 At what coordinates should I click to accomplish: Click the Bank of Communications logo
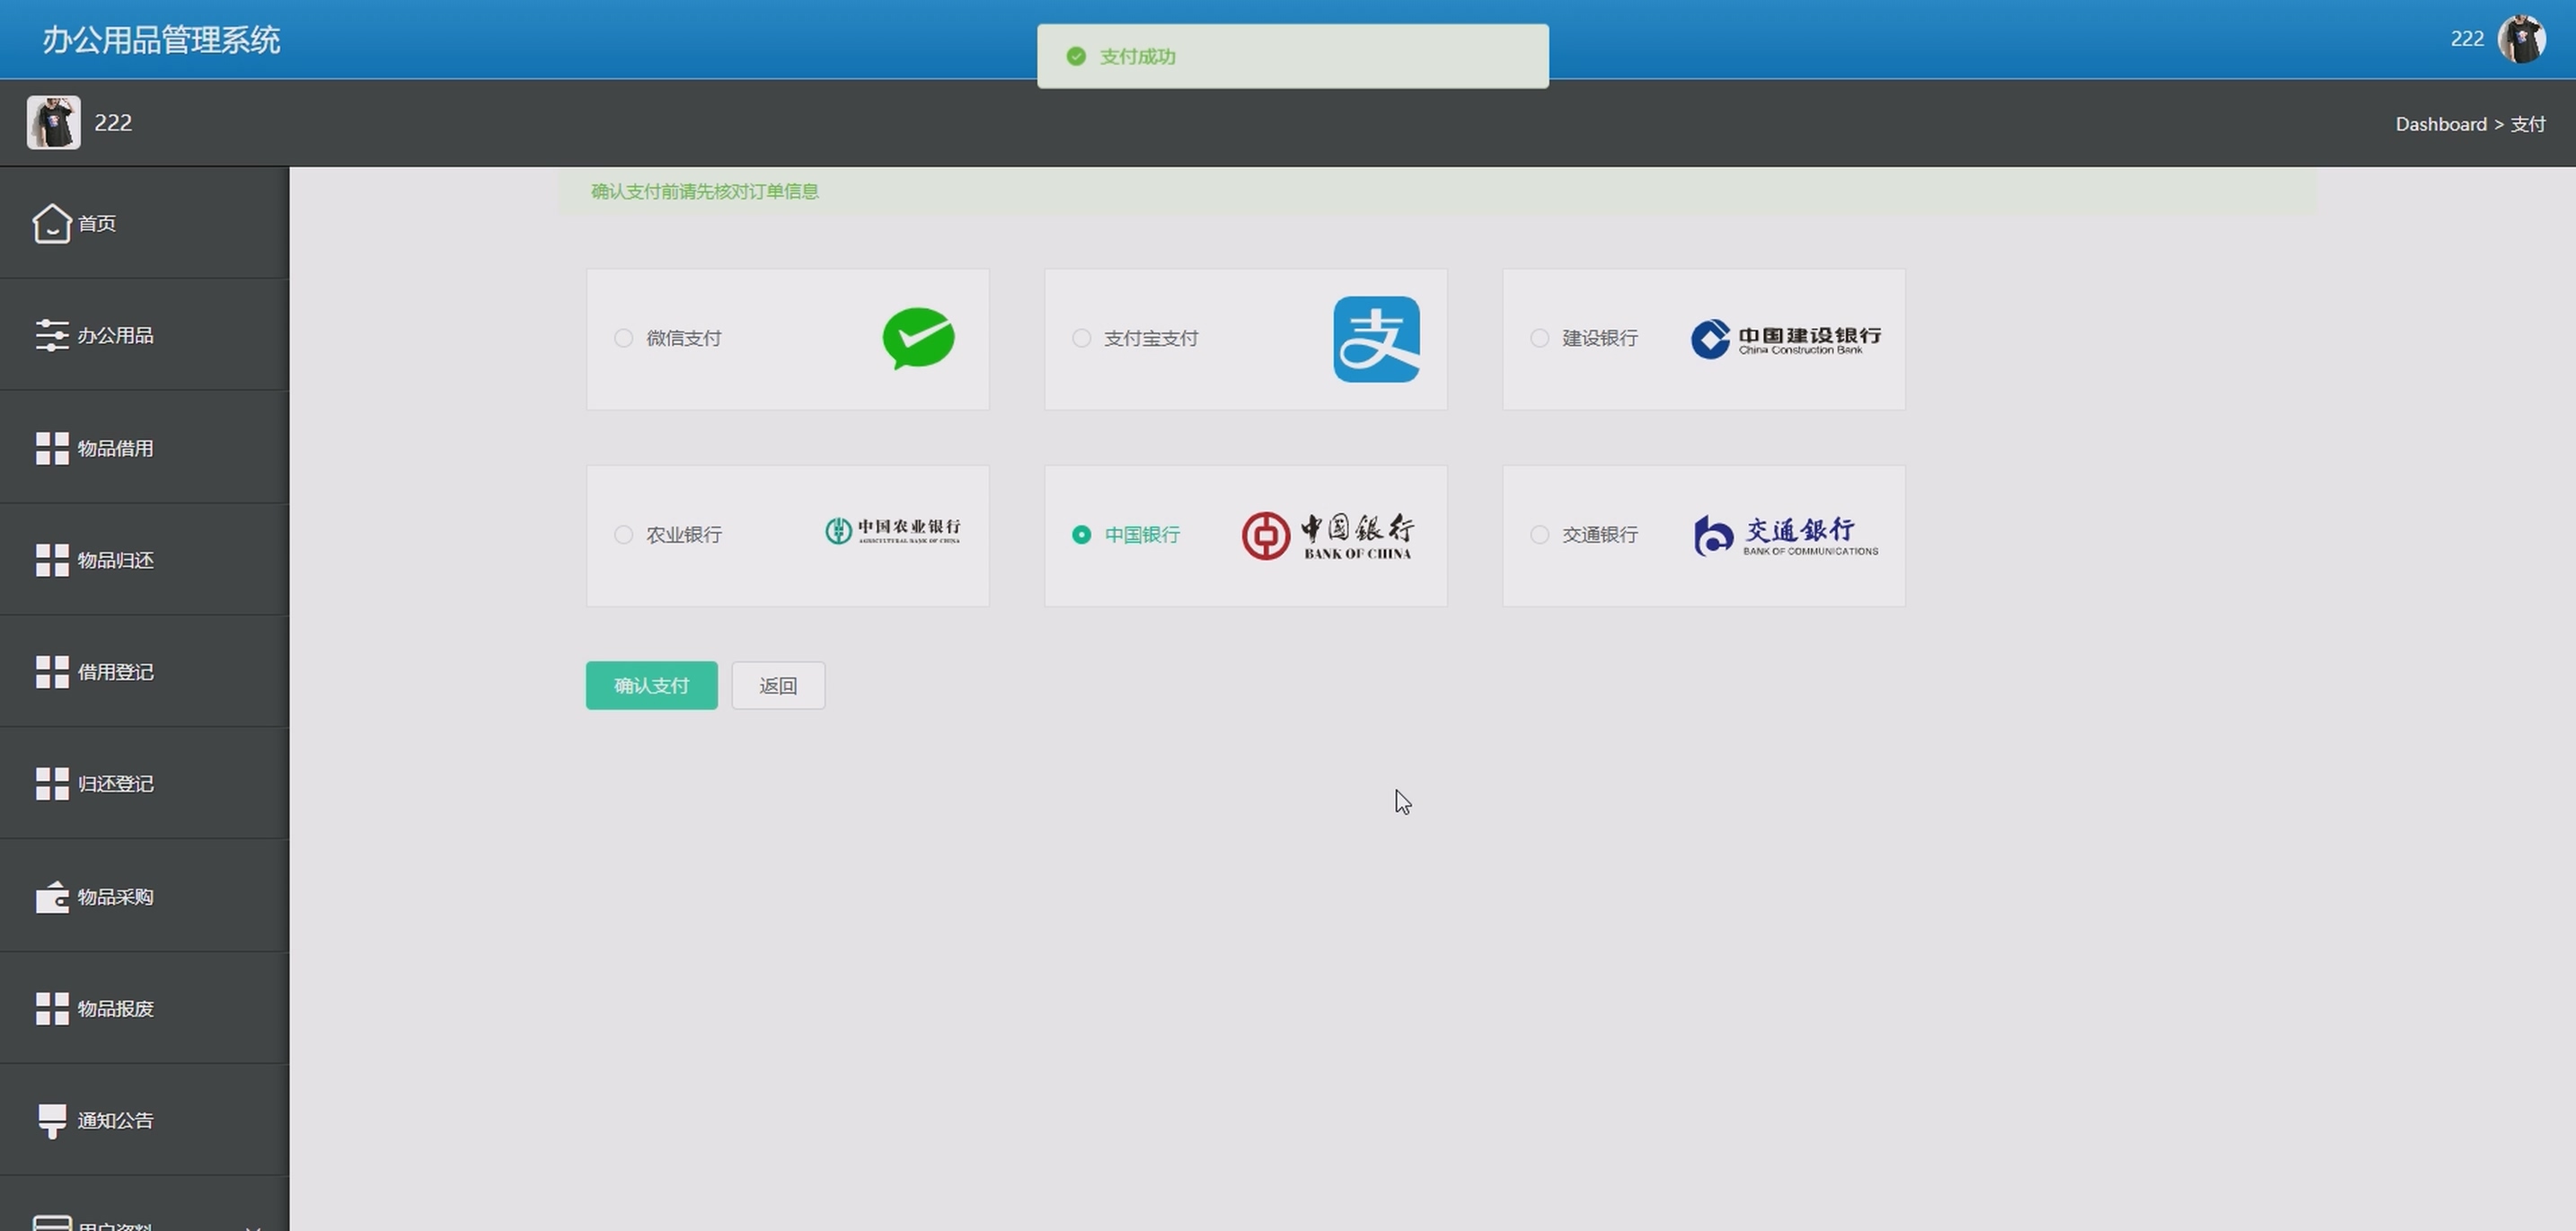pos(1786,536)
